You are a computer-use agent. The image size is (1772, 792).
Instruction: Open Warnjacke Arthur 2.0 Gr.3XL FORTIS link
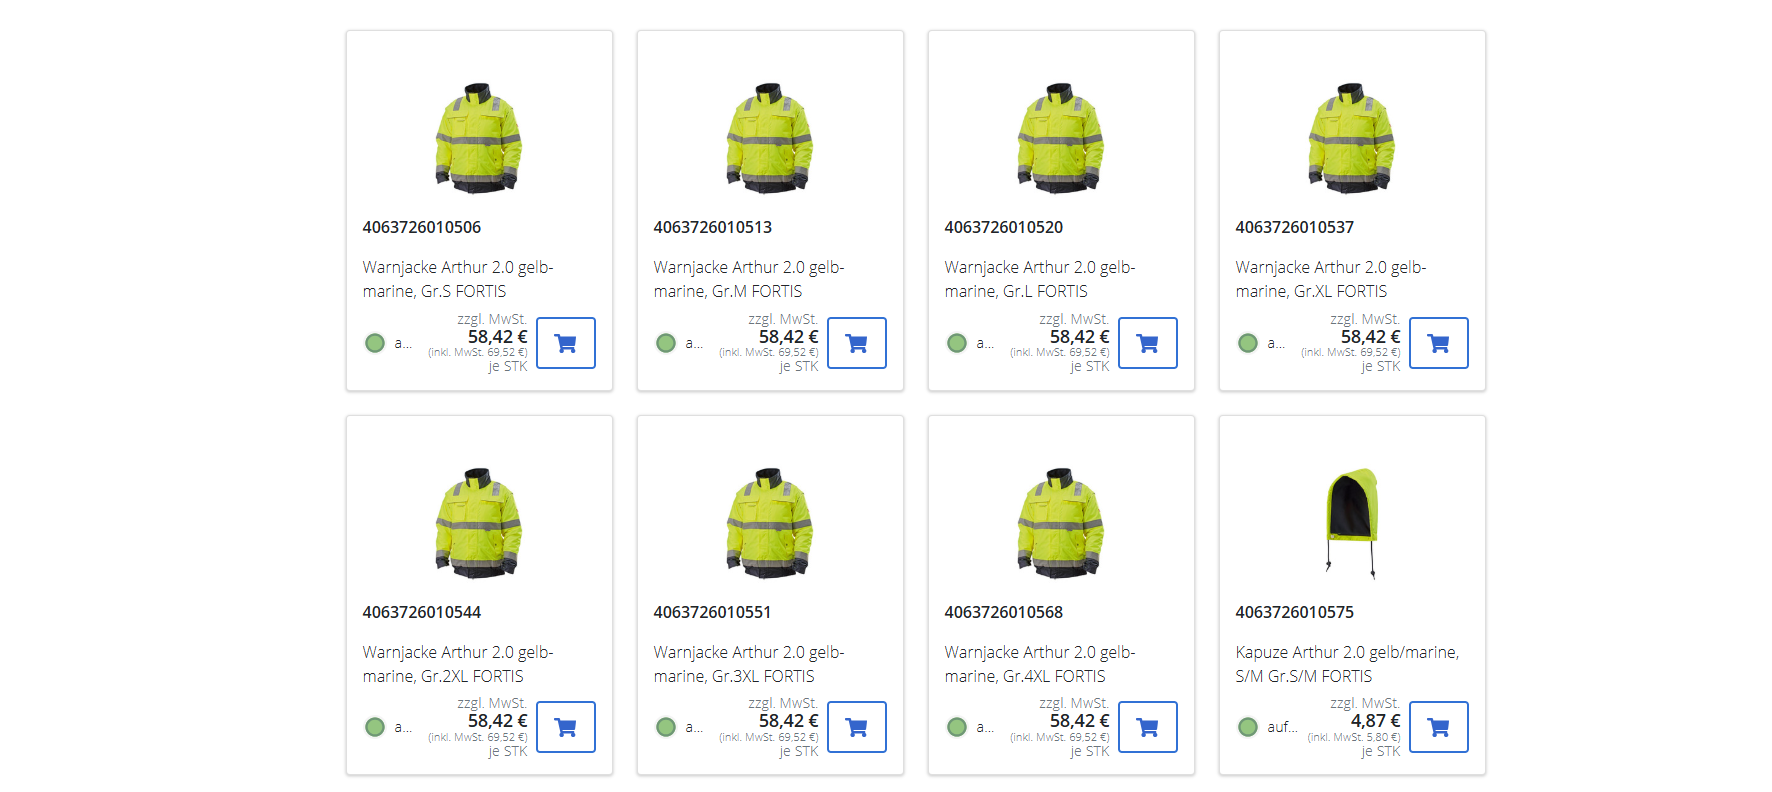pyautogui.click(x=749, y=664)
